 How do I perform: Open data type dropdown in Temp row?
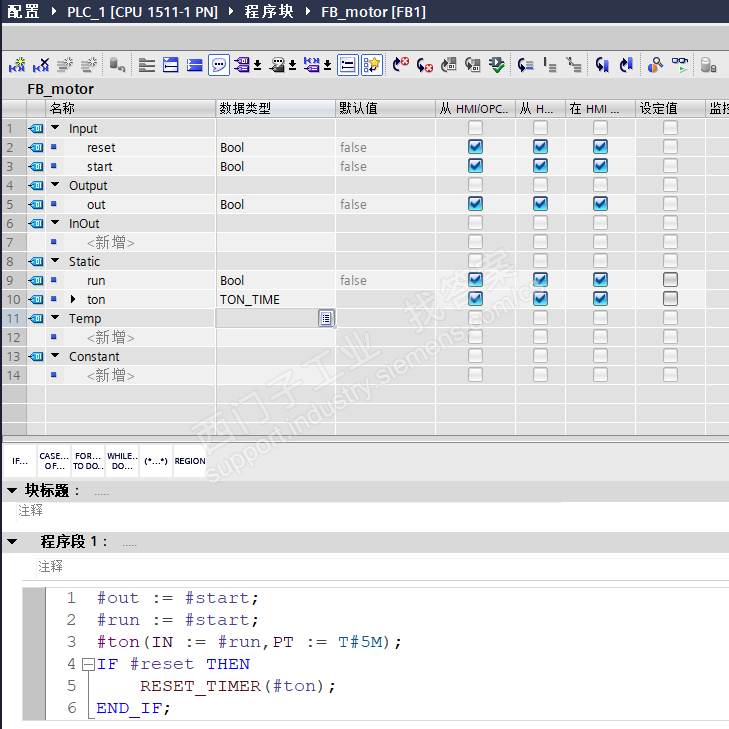coord(326,318)
